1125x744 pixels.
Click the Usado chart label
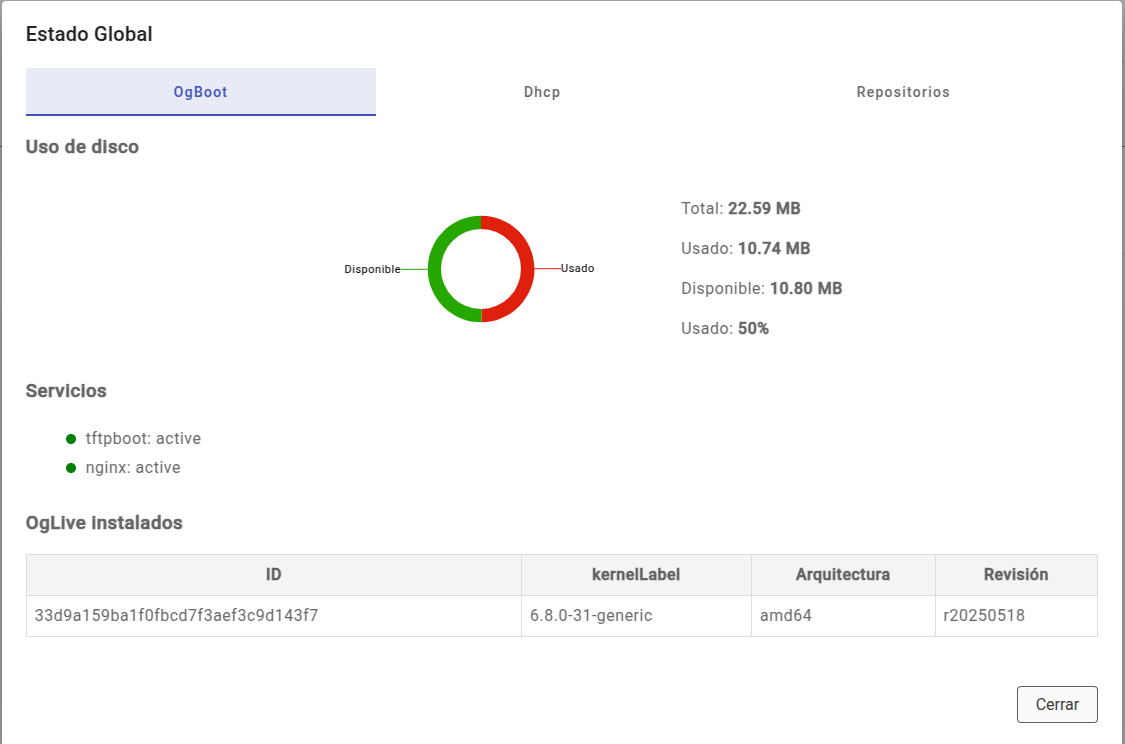[577, 268]
